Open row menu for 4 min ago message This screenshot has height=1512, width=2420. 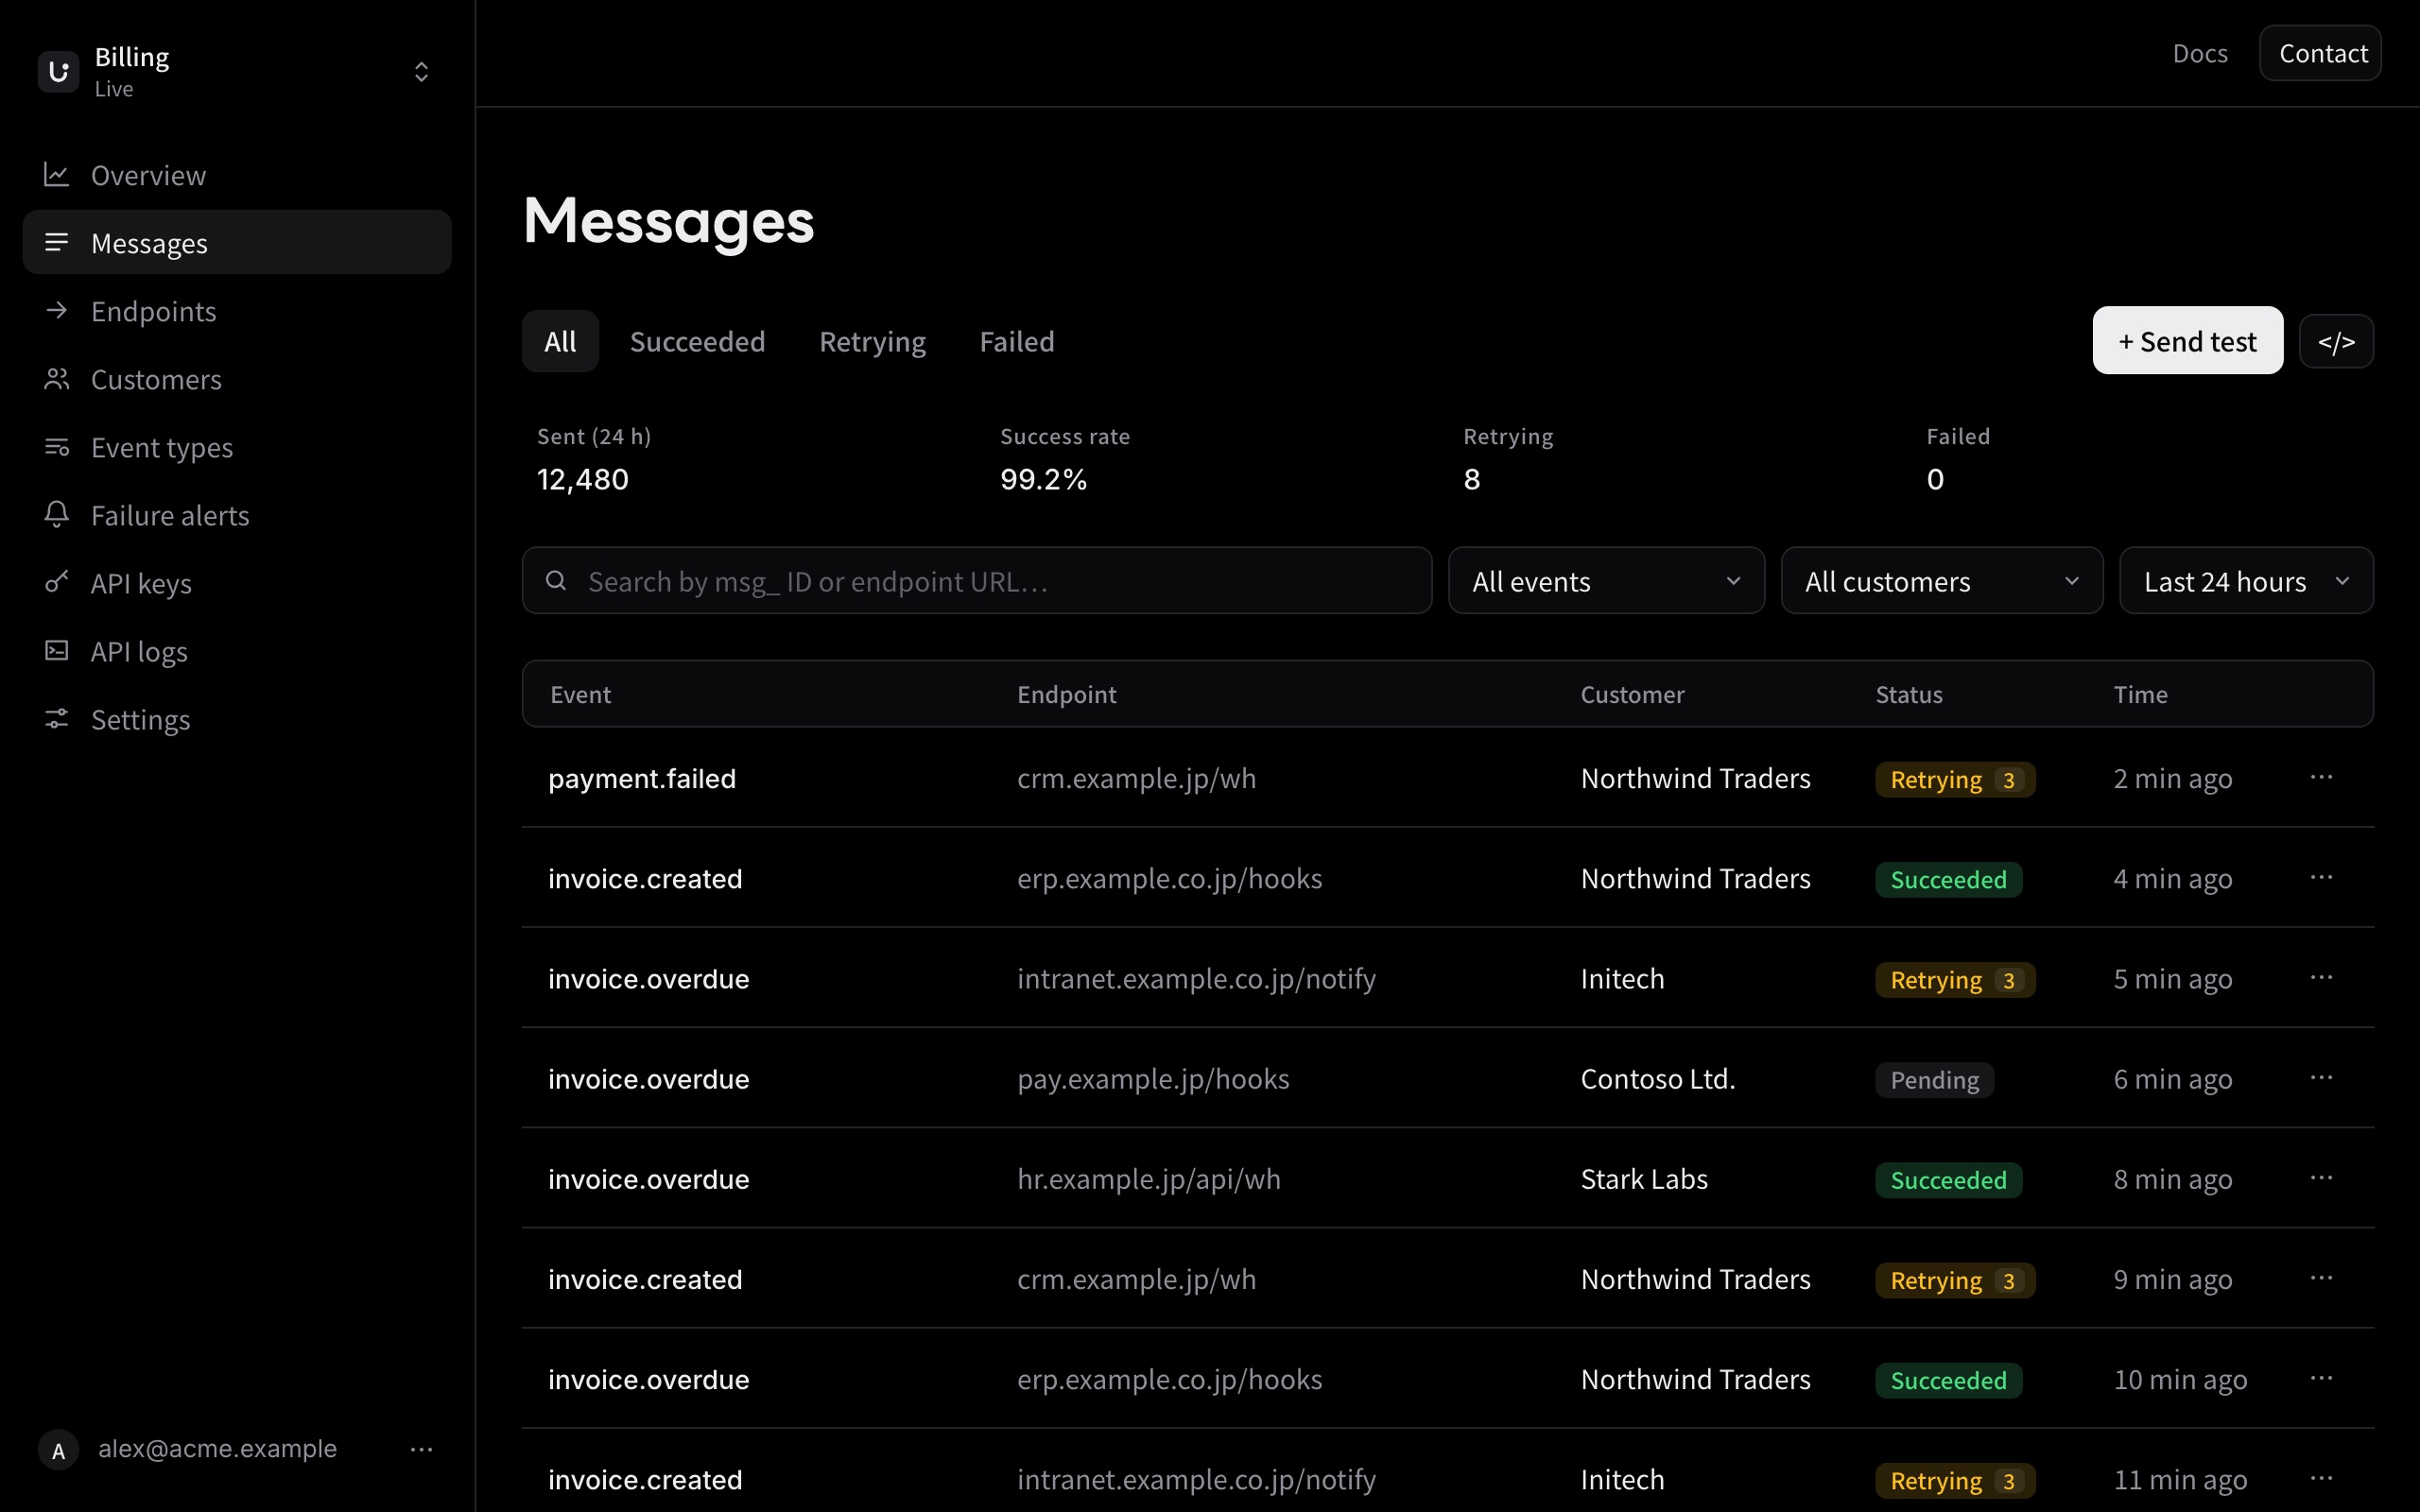(2321, 877)
